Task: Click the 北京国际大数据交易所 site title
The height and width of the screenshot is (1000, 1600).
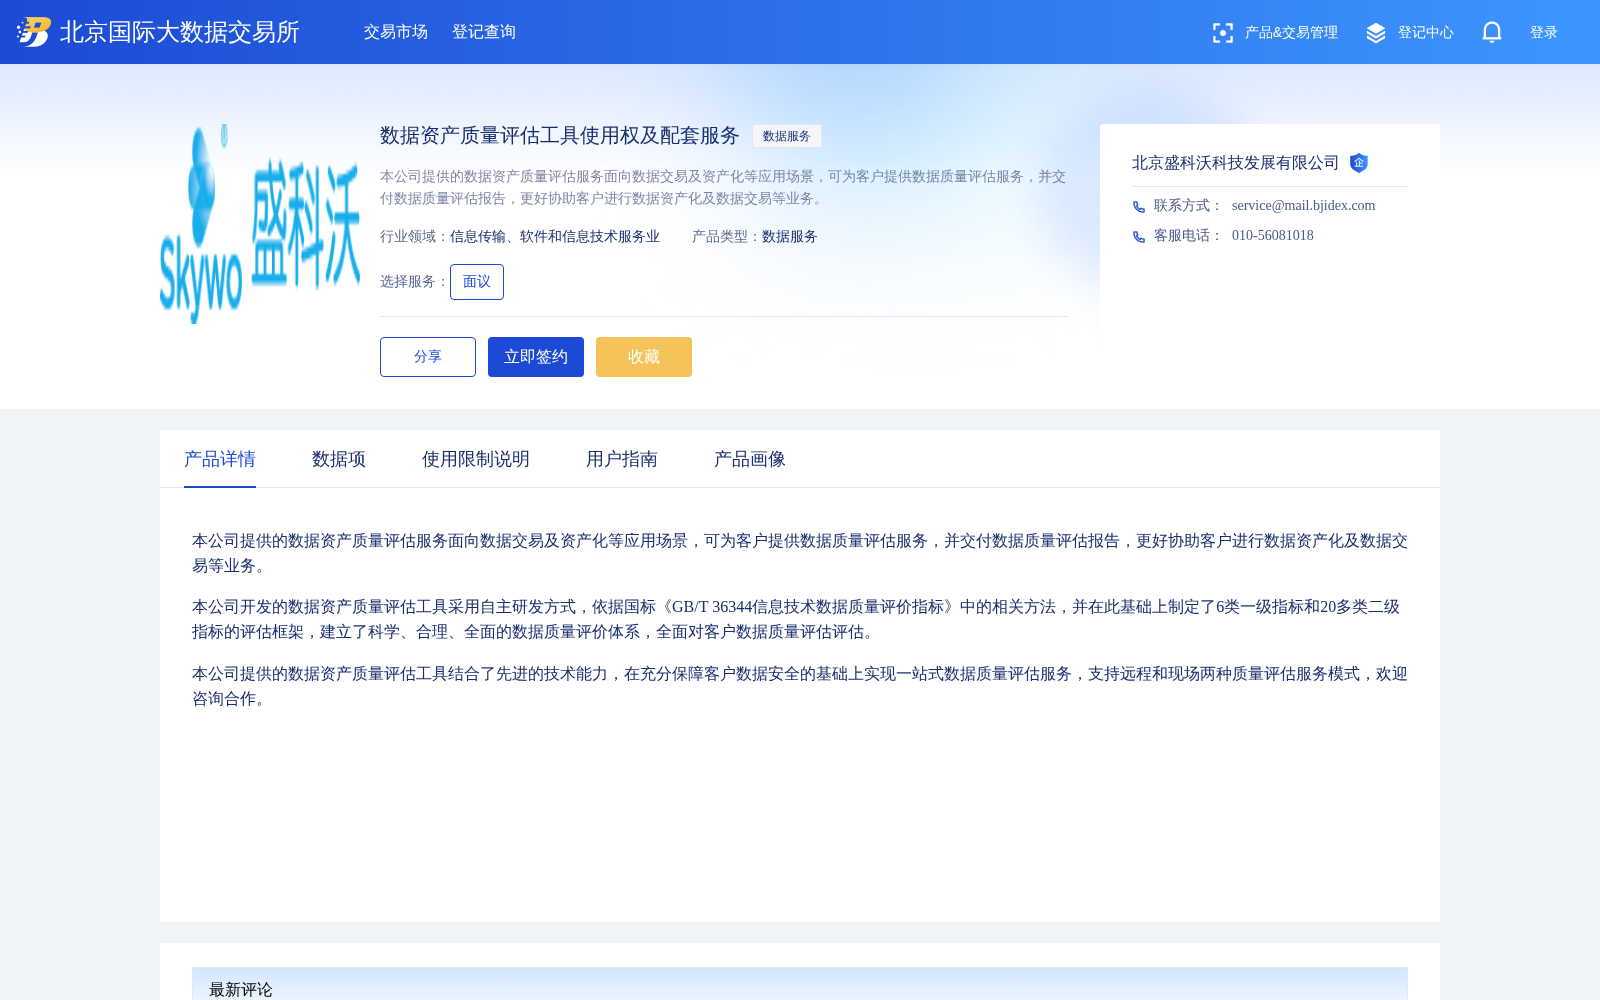Action: [x=180, y=32]
